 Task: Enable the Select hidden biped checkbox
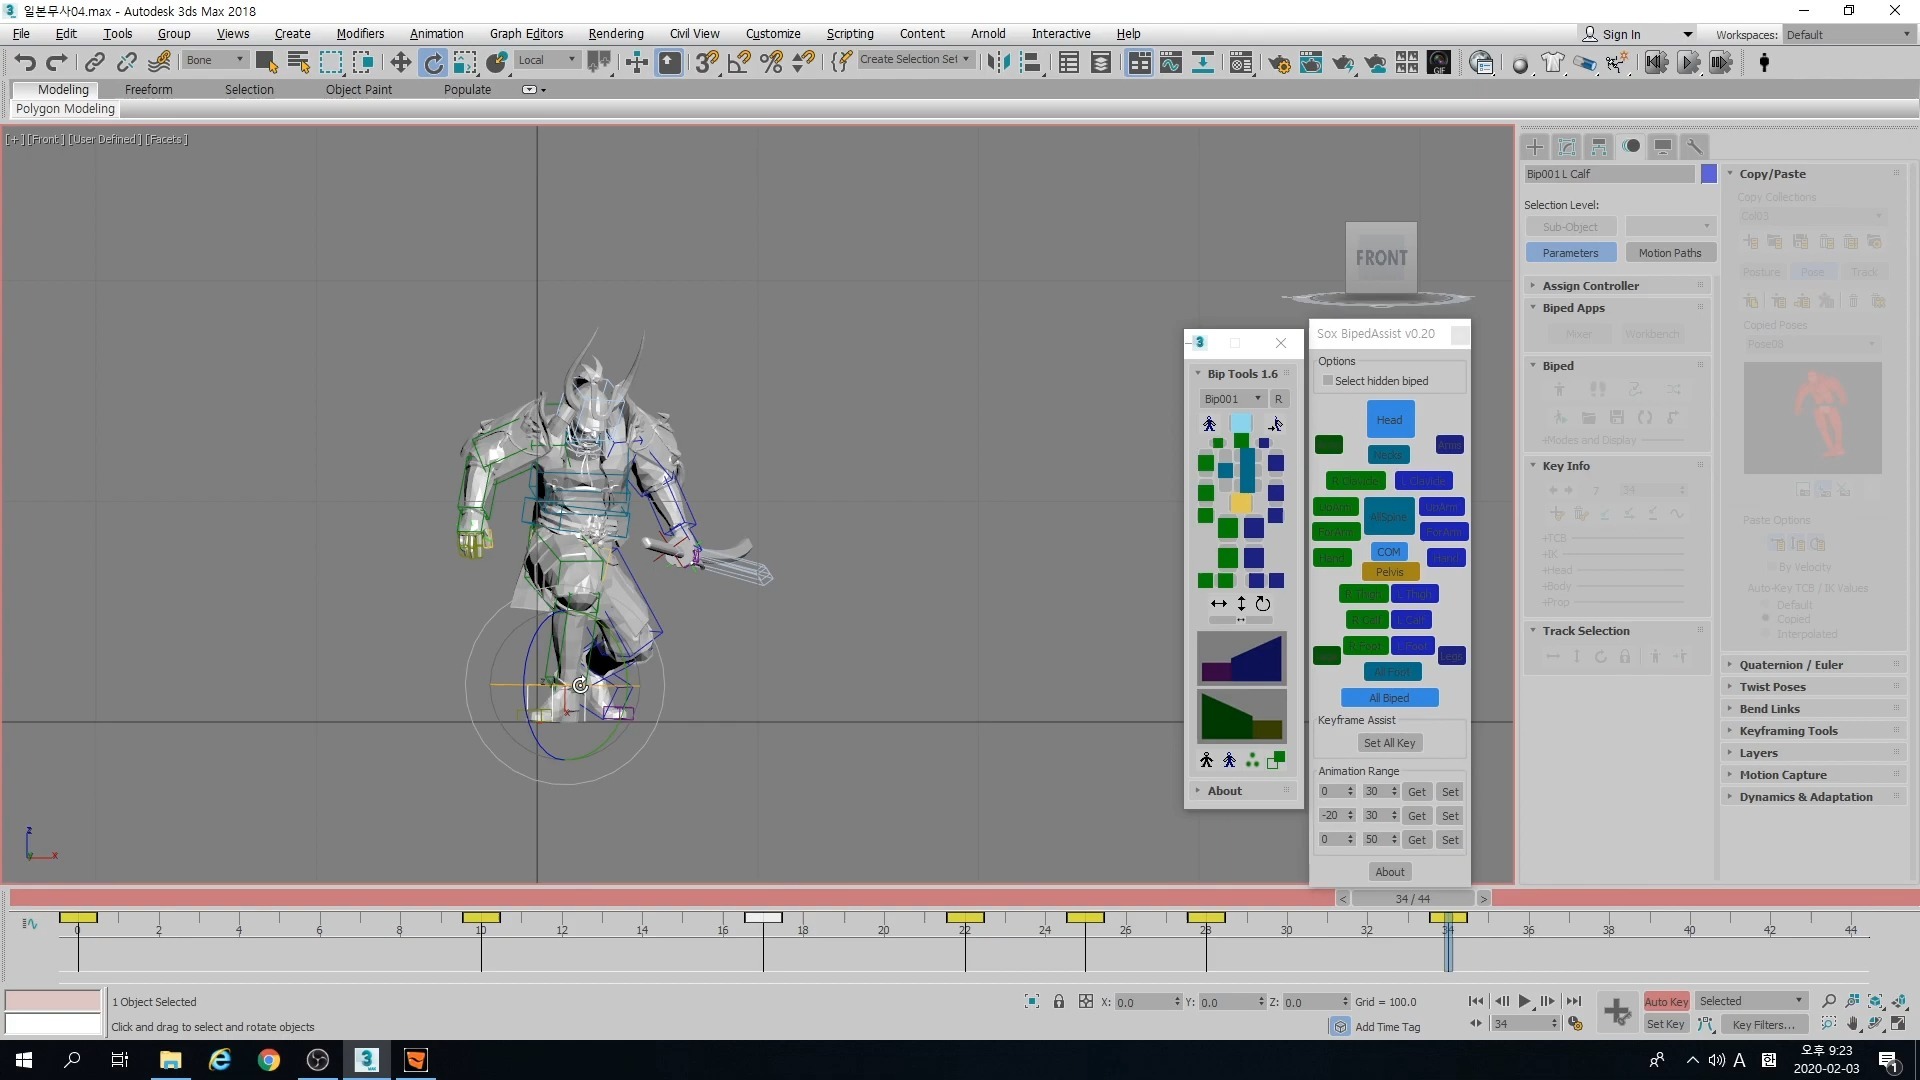click(1328, 380)
